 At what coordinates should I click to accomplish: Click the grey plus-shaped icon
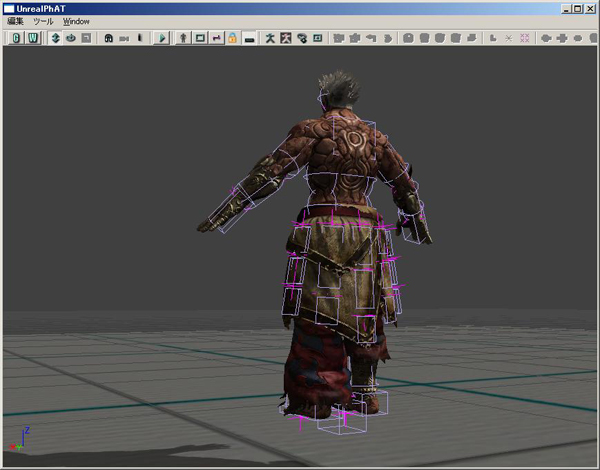[x=562, y=38]
